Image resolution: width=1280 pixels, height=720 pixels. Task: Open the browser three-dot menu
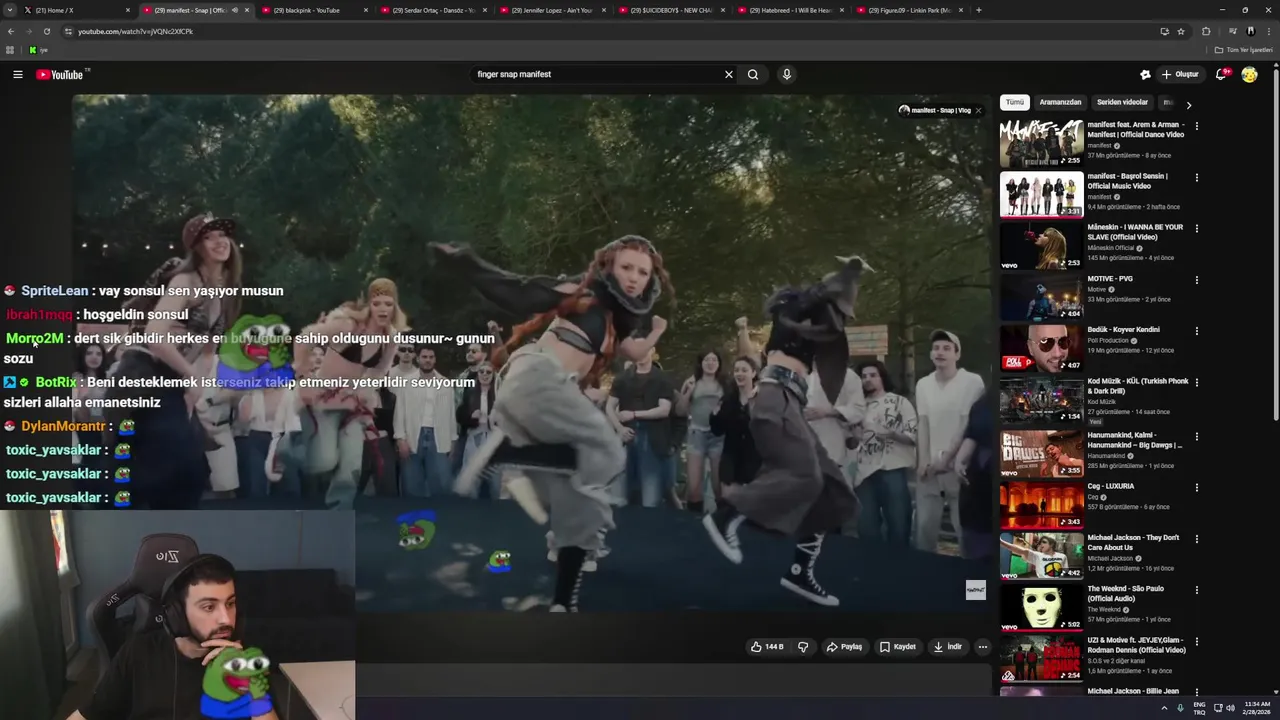coord(1268,31)
